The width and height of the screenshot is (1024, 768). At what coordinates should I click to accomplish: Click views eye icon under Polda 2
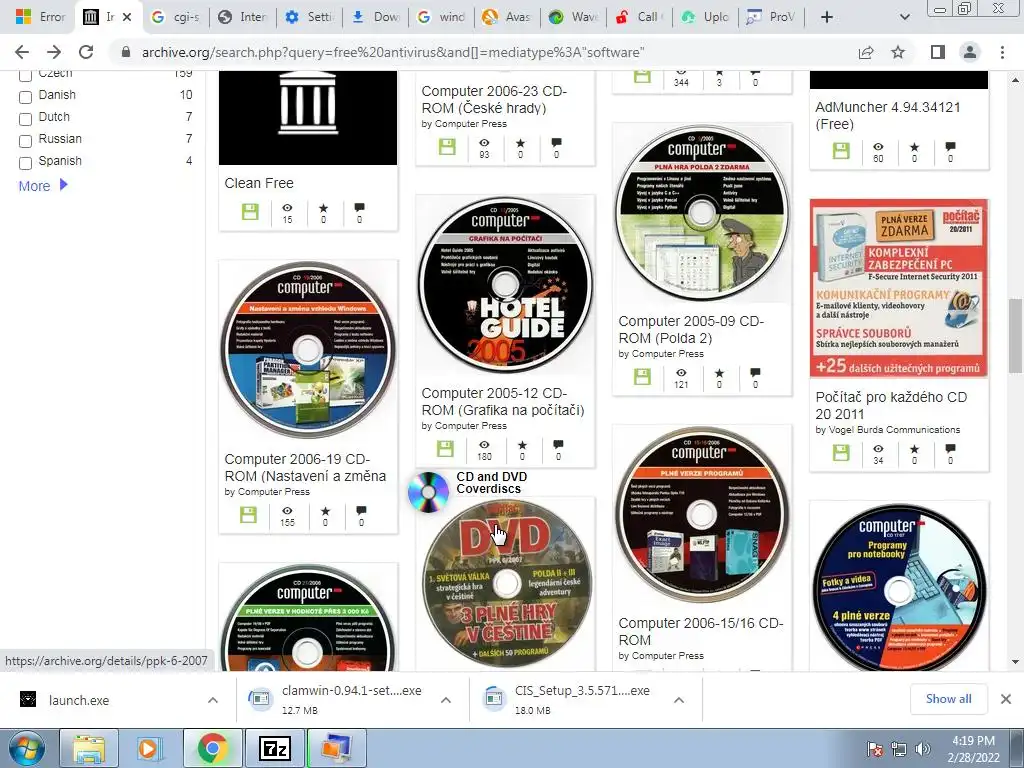click(681, 372)
